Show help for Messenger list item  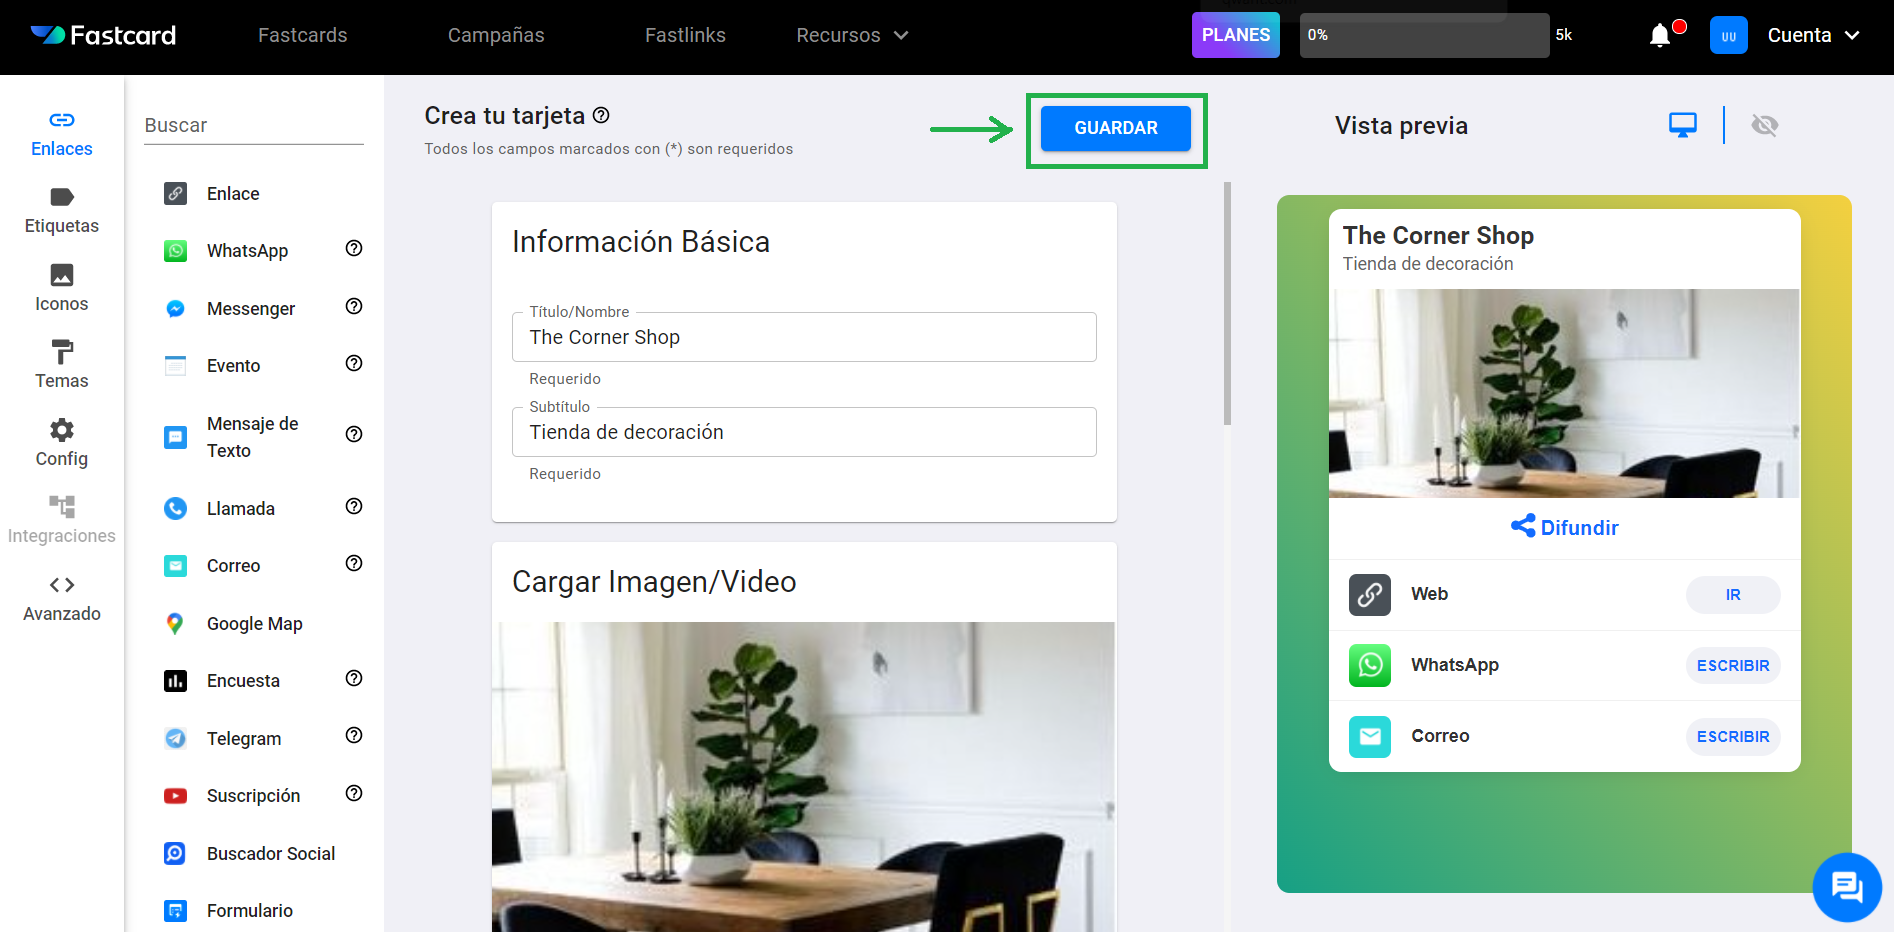(354, 306)
